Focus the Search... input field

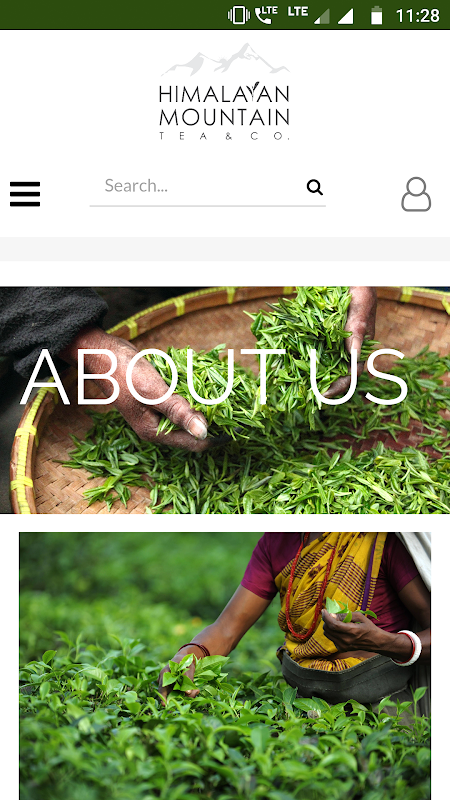click(x=198, y=186)
